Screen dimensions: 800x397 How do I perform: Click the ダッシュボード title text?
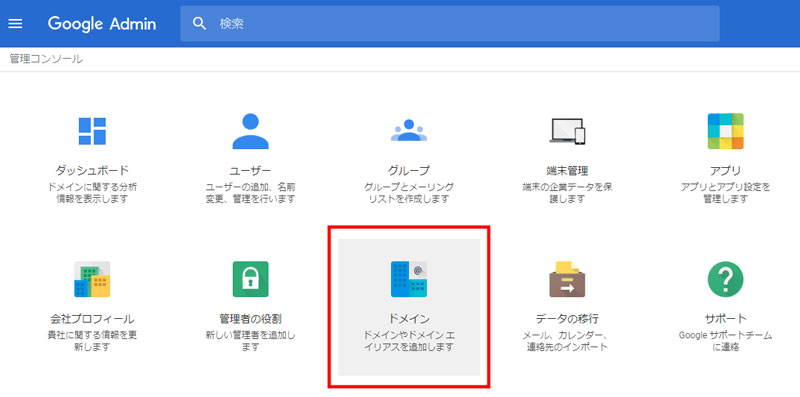tap(92, 170)
